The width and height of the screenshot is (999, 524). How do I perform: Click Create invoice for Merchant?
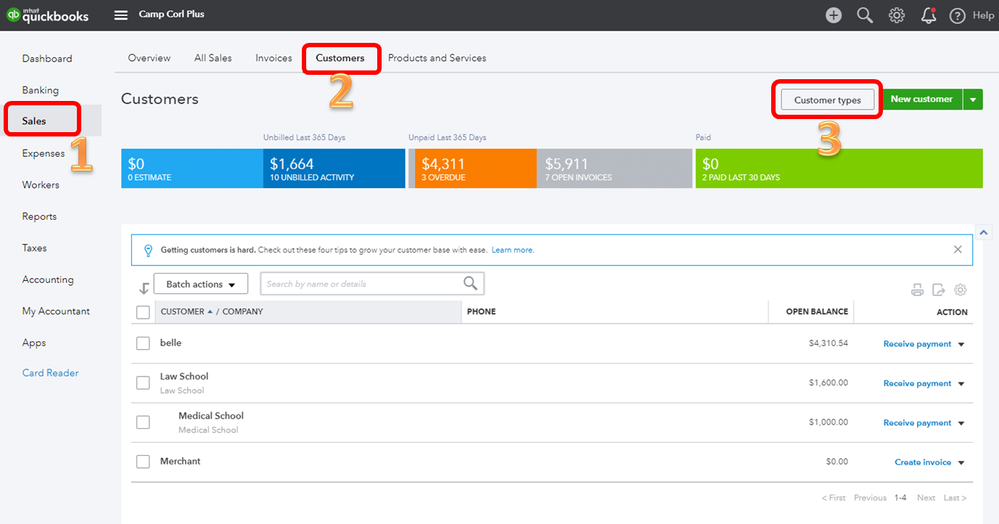click(x=923, y=463)
